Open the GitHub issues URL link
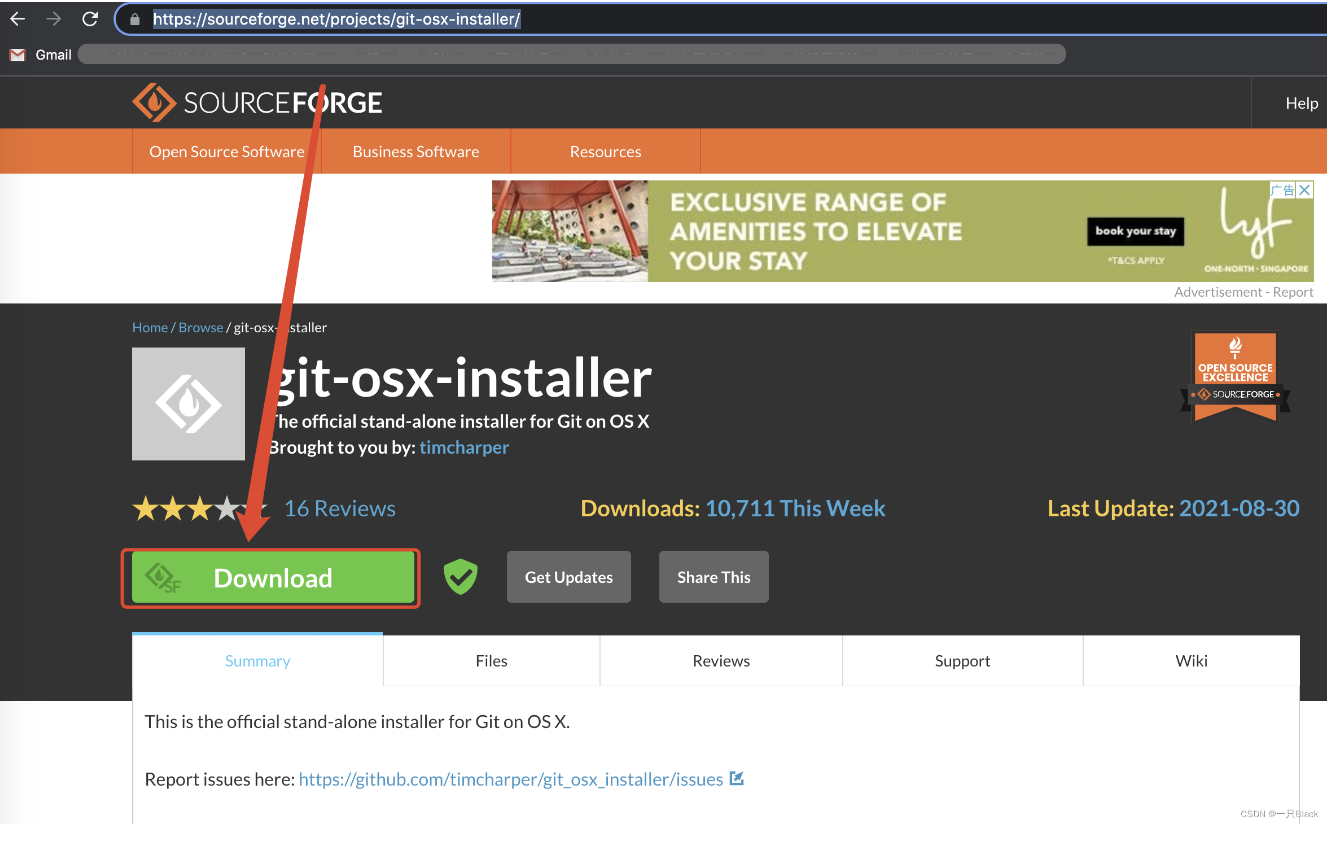 [x=511, y=779]
